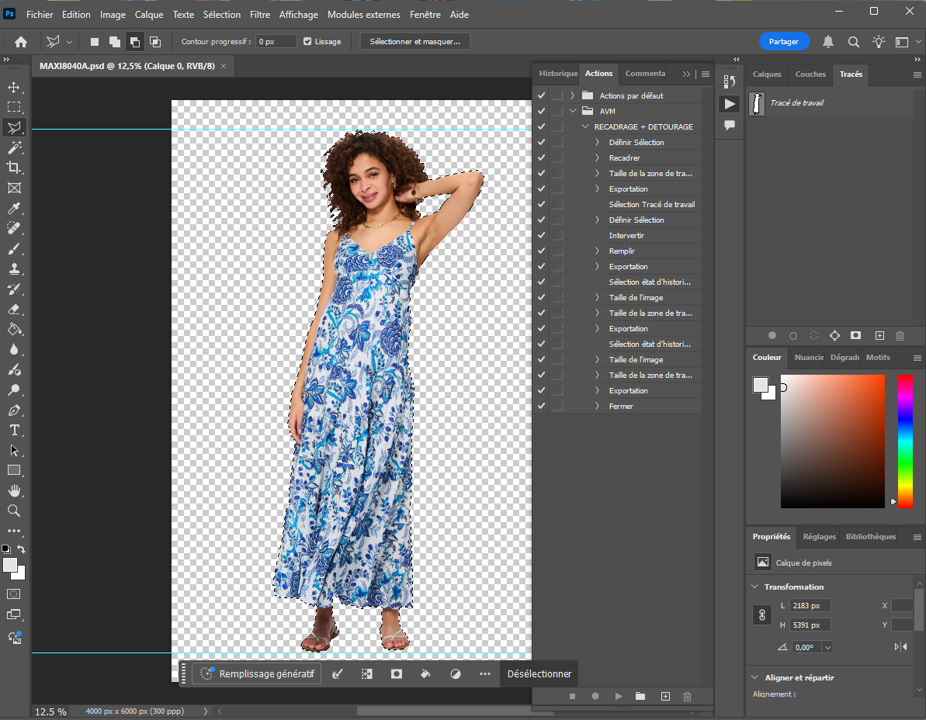926x720 pixels.
Task: Toggle the Lissage checkbox
Action: click(x=308, y=42)
